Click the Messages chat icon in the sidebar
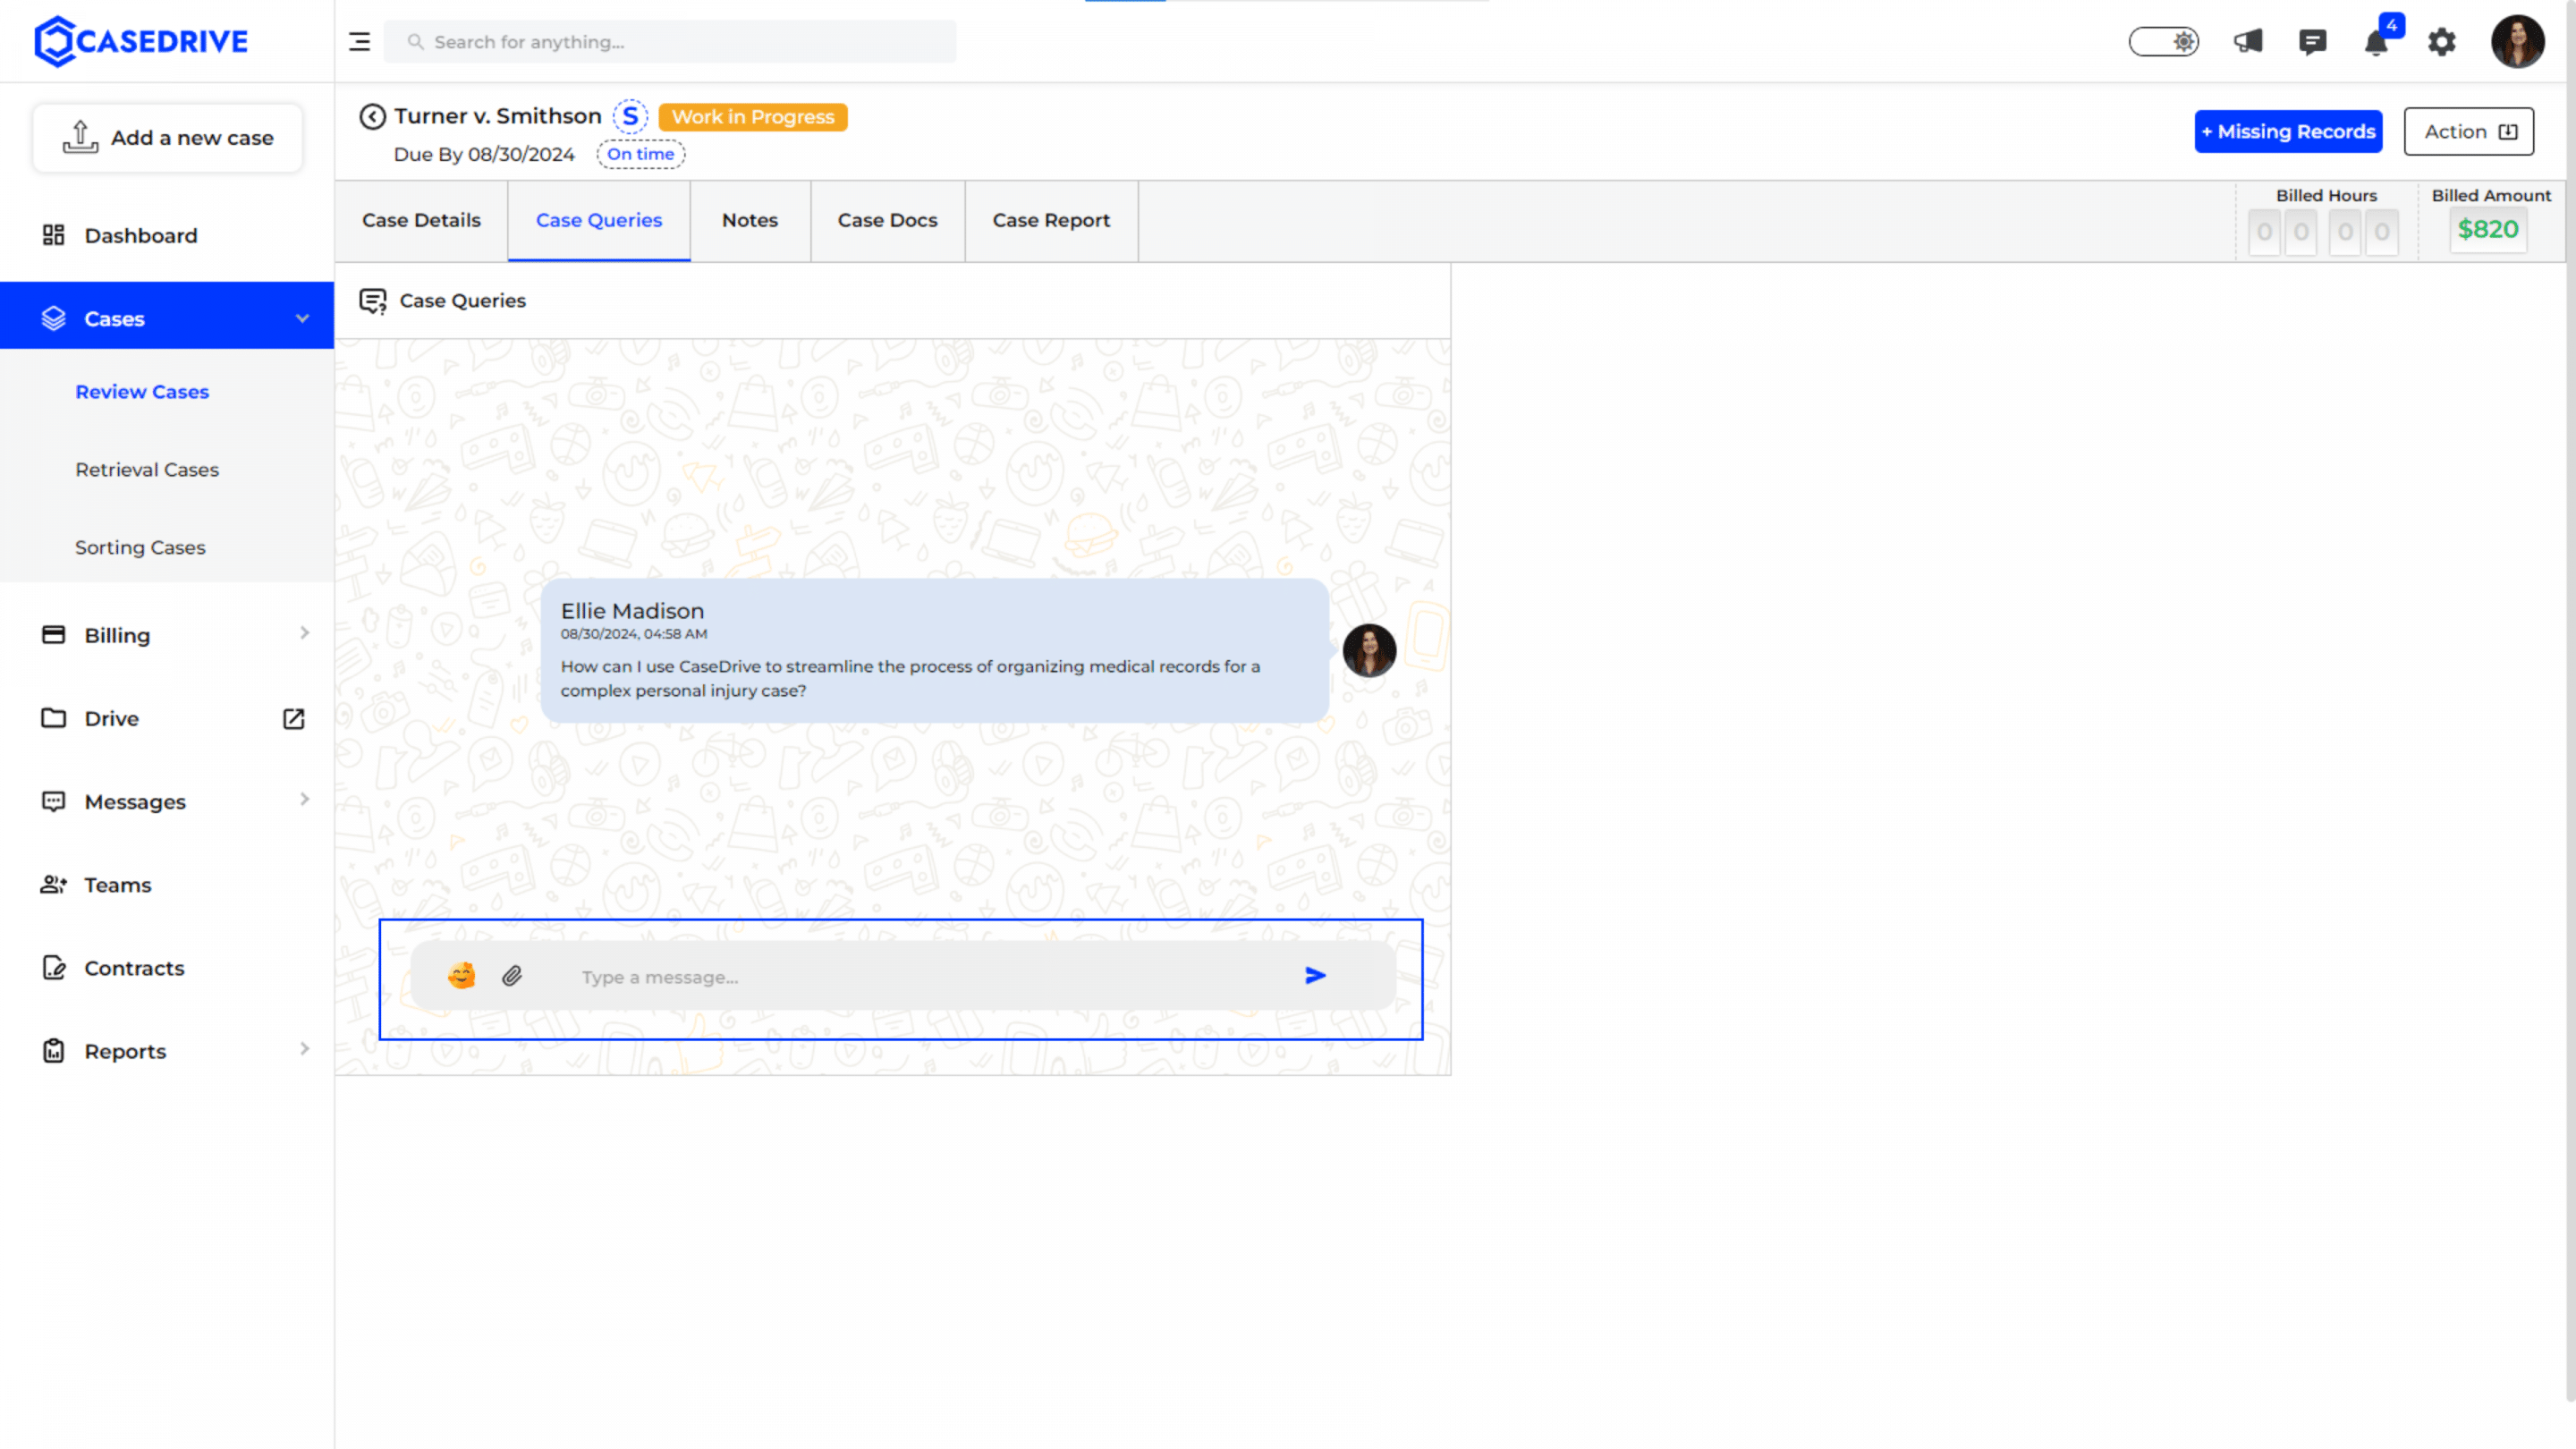The image size is (2576, 1449). point(53,801)
